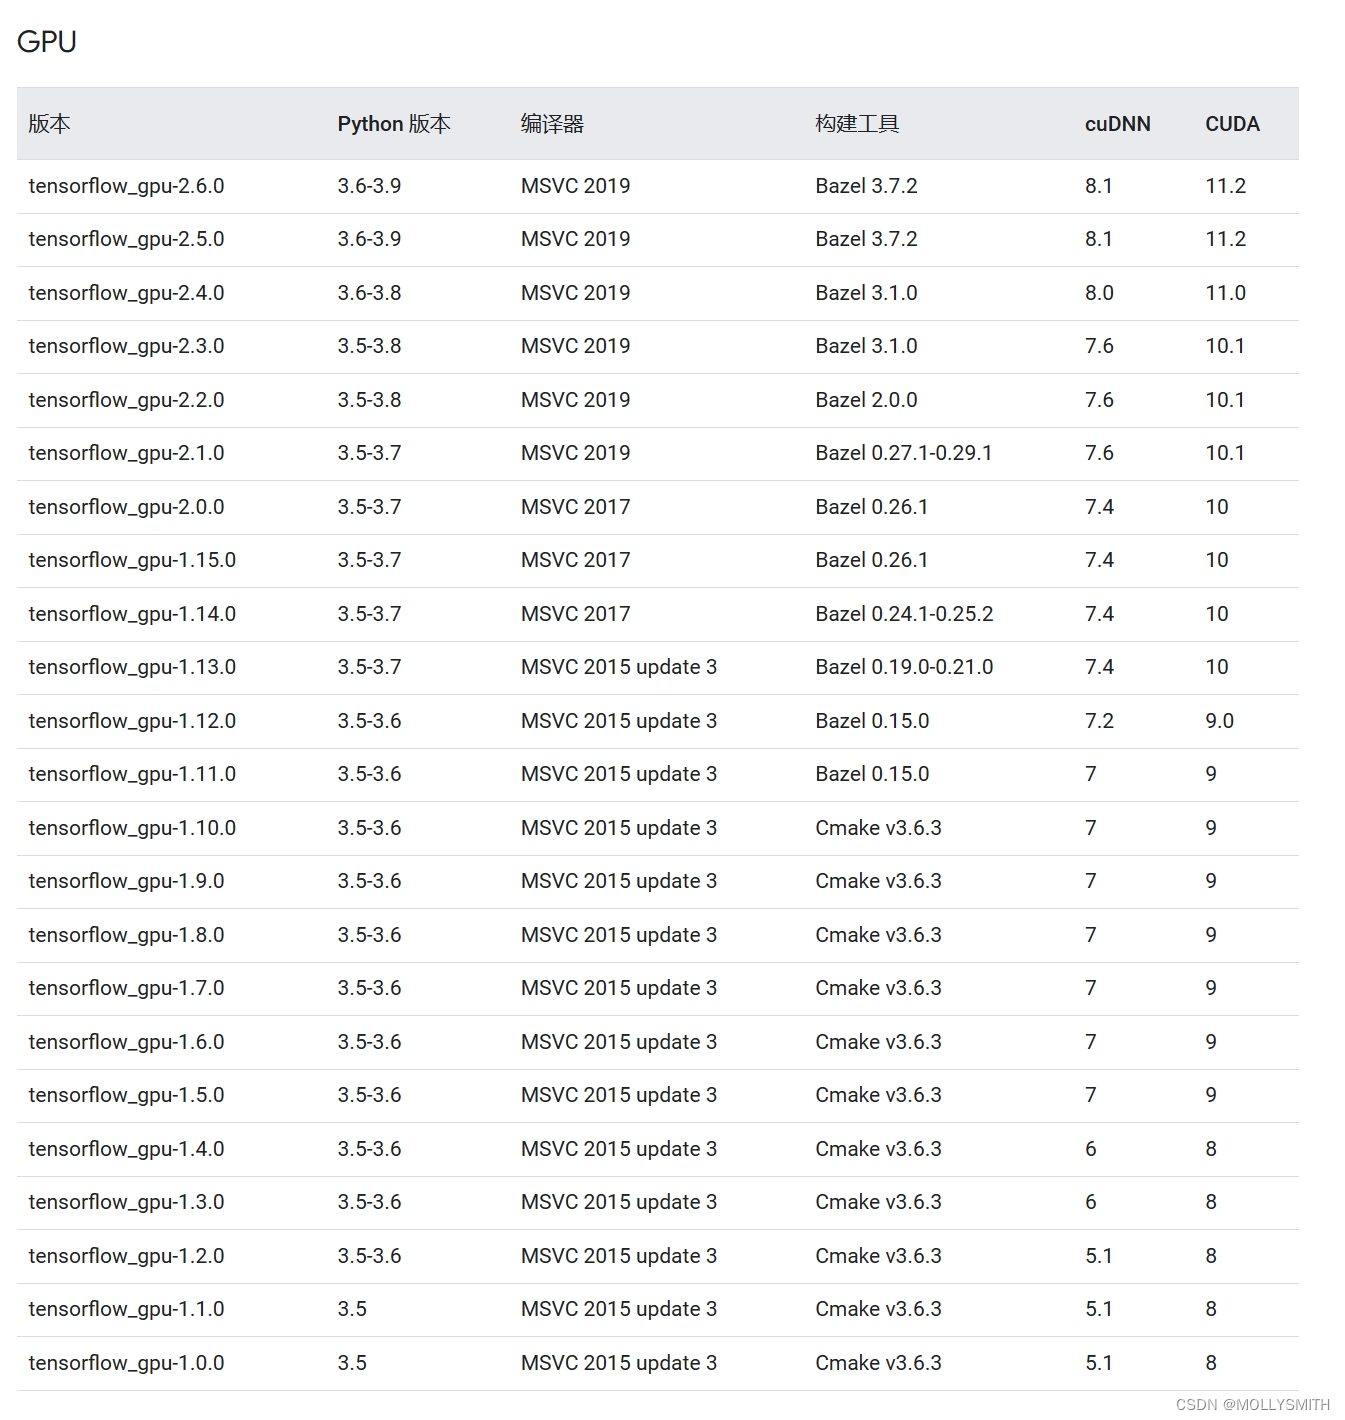Viewport: 1345px width, 1420px height.
Task: Click the cuDNN 7.2 cell
Action: 1099,721
